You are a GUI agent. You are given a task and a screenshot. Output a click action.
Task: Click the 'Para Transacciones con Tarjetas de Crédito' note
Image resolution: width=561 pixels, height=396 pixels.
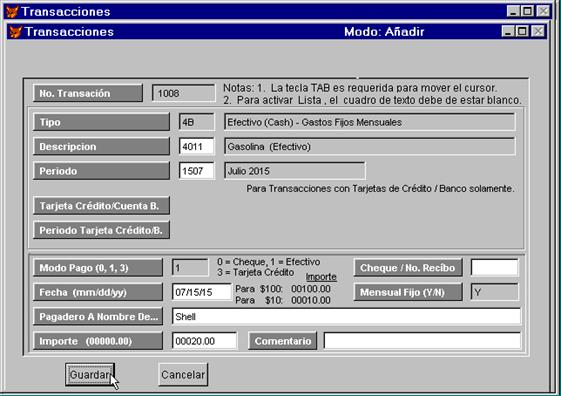(x=380, y=189)
